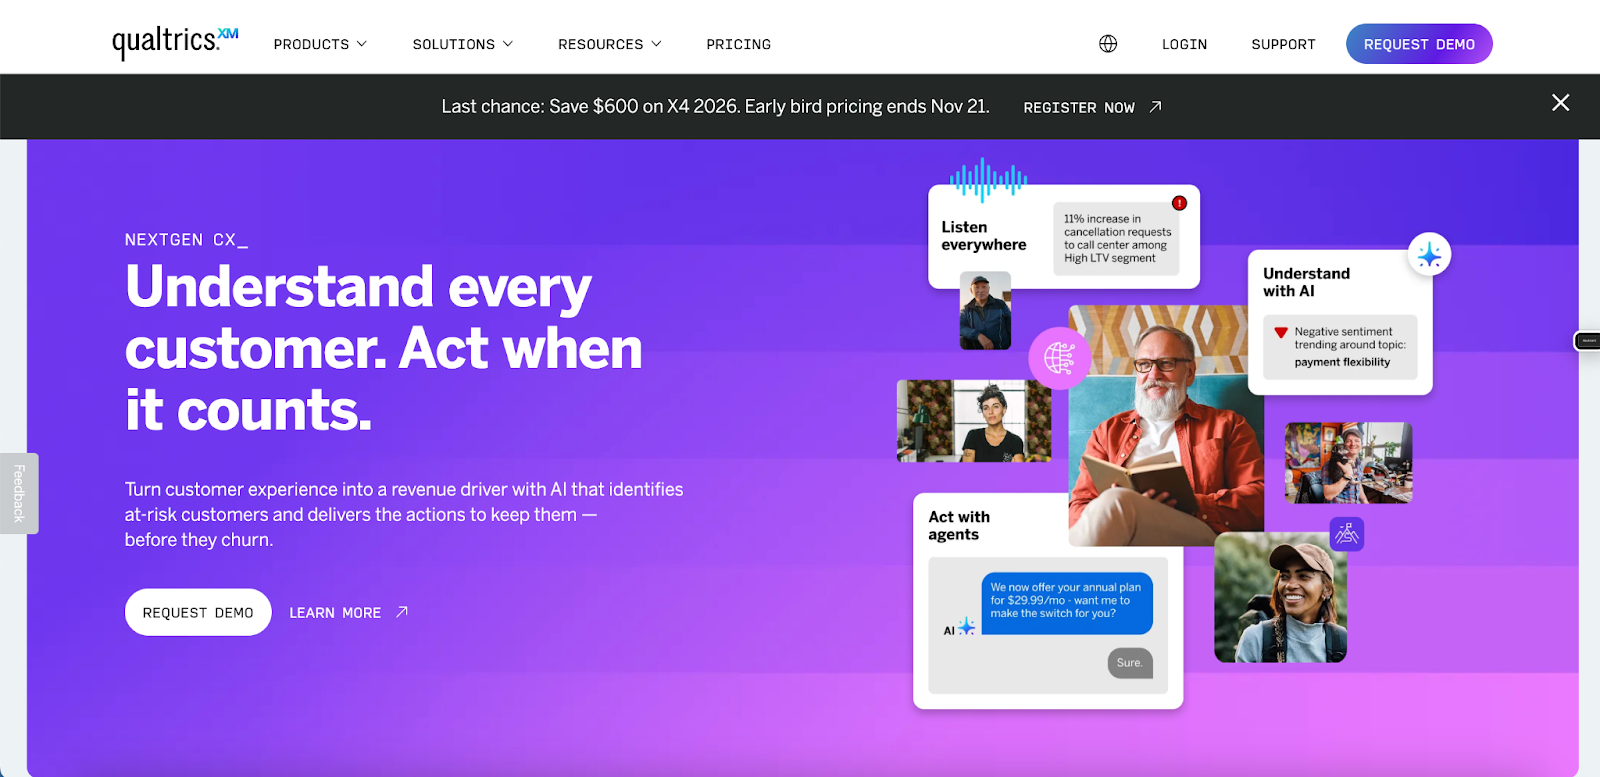Open the Support link in header
Screen dimensions: 1600x777
(1283, 44)
